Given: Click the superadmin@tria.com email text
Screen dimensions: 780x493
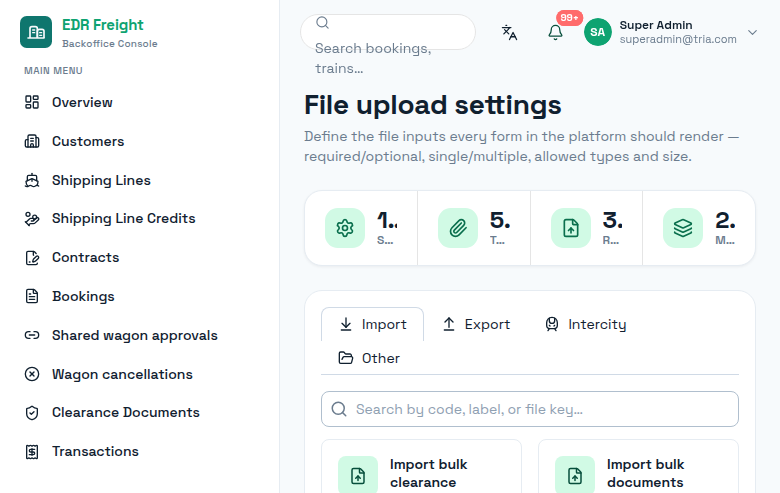Looking at the screenshot, I should (x=678, y=39).
